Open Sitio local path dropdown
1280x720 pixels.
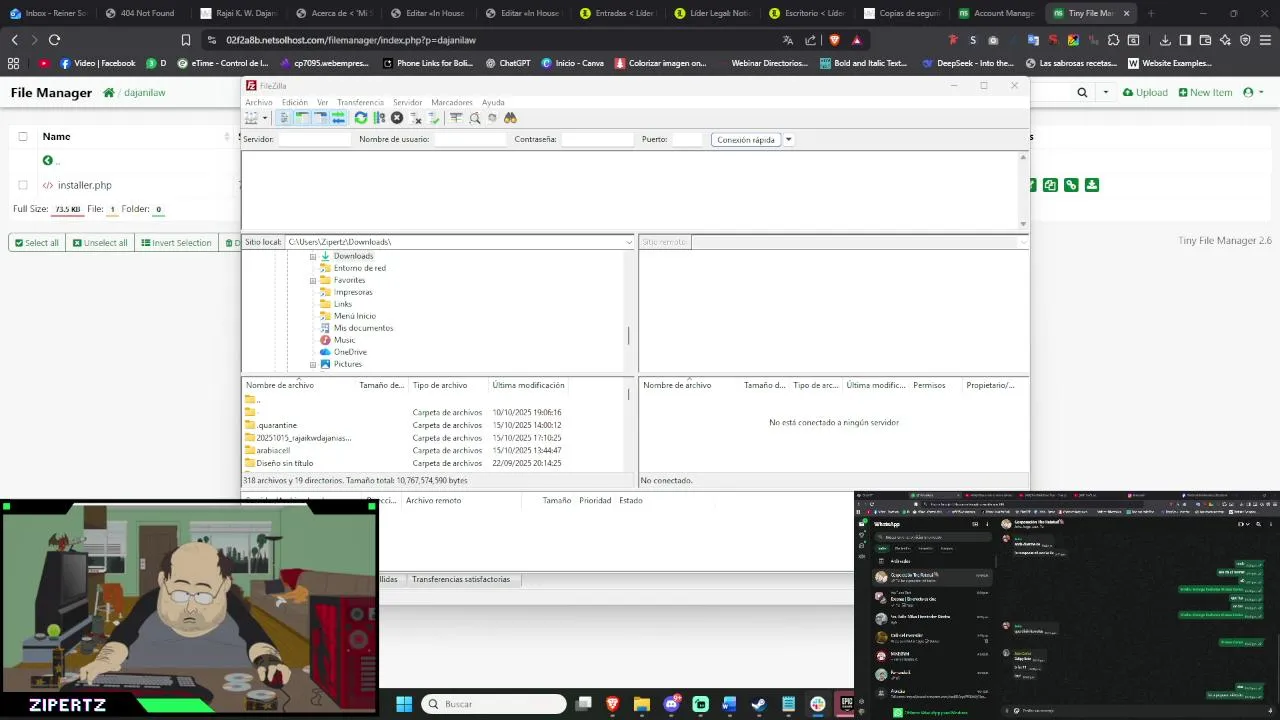(x=629, y=242)
